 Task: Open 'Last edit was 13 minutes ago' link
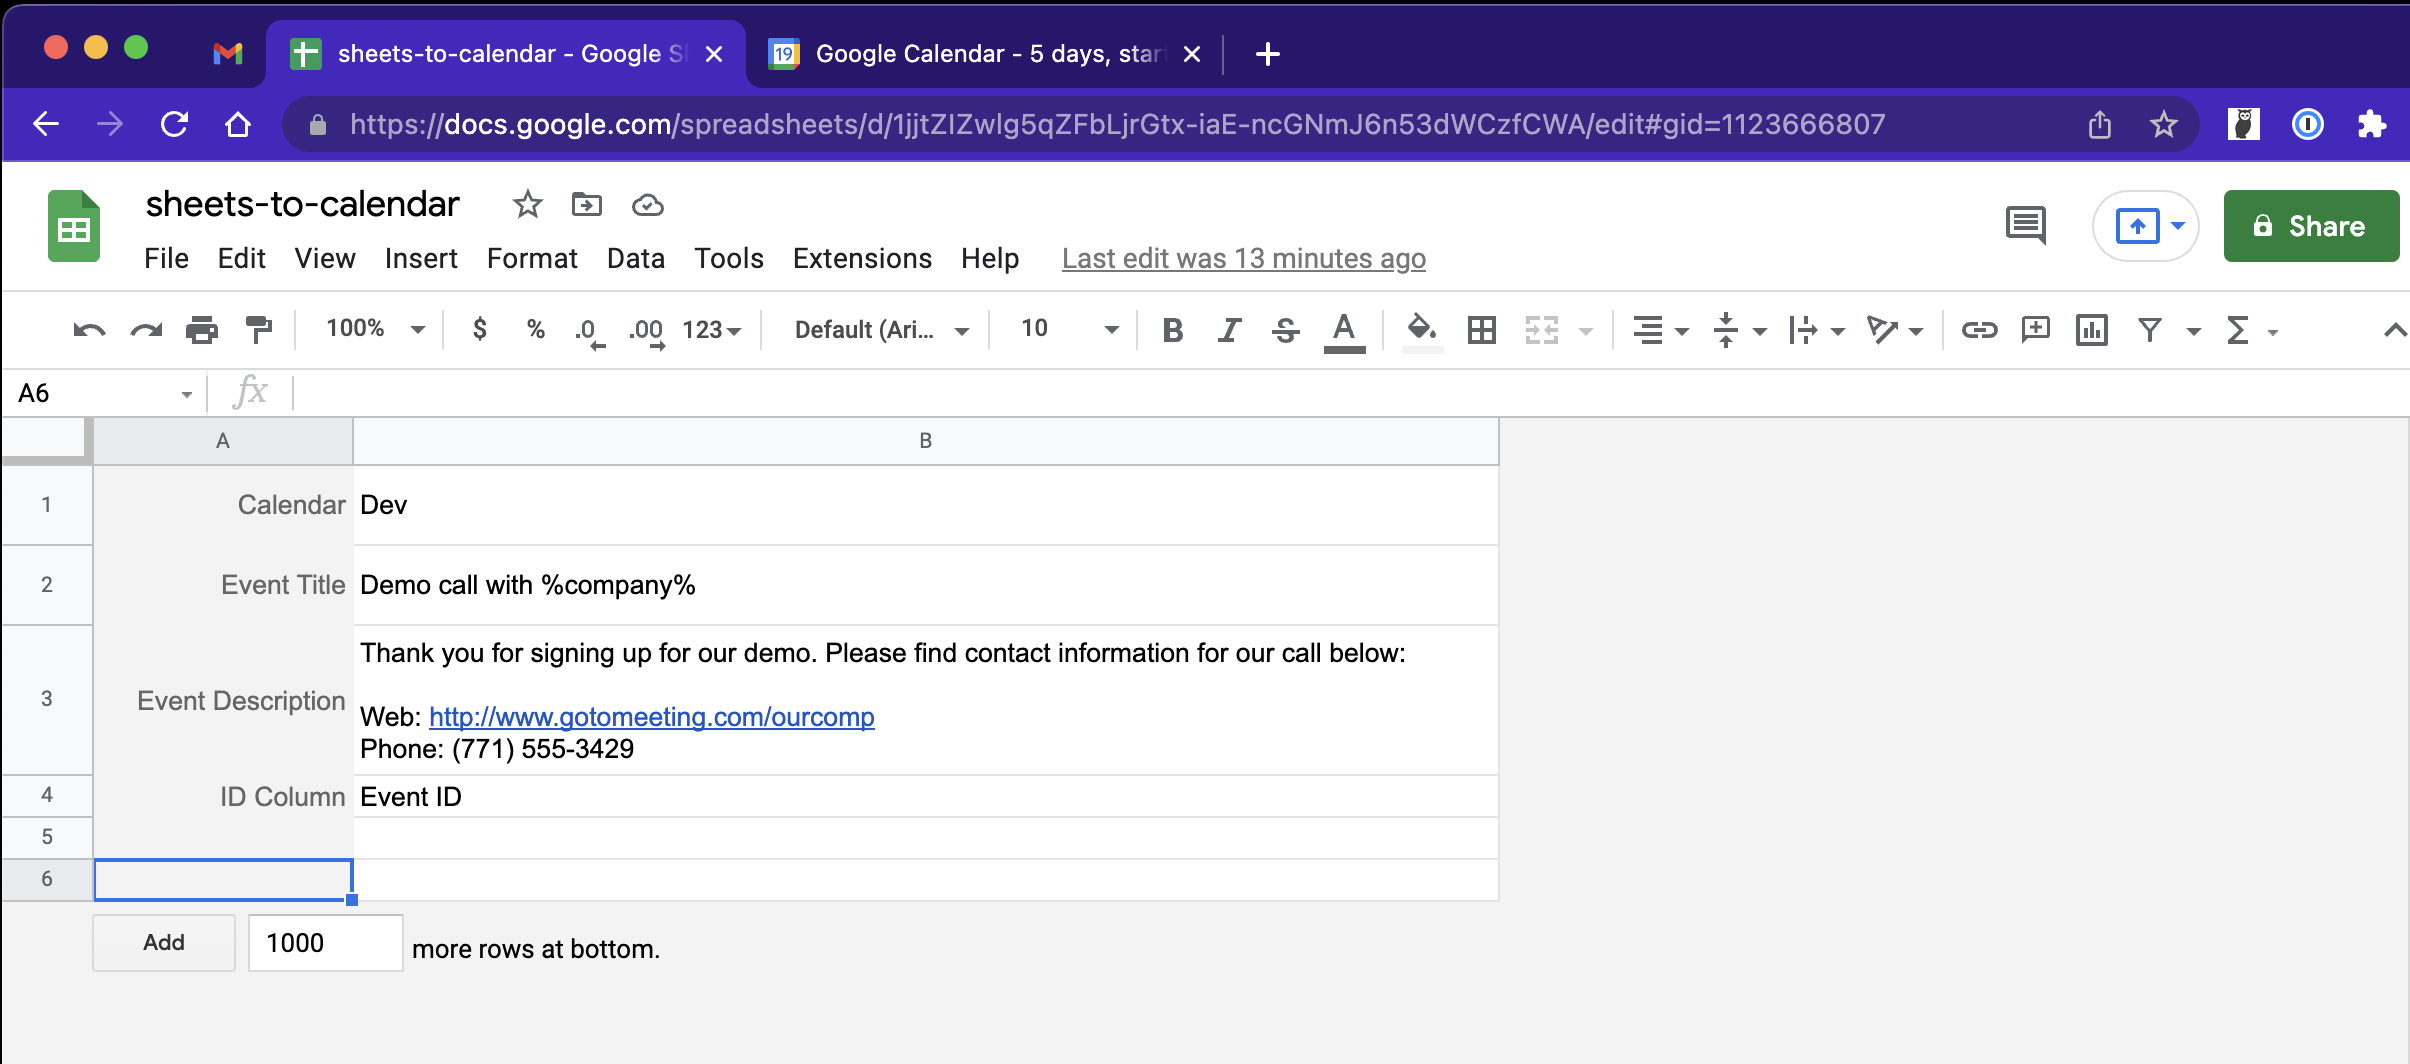coord(1244,258)
